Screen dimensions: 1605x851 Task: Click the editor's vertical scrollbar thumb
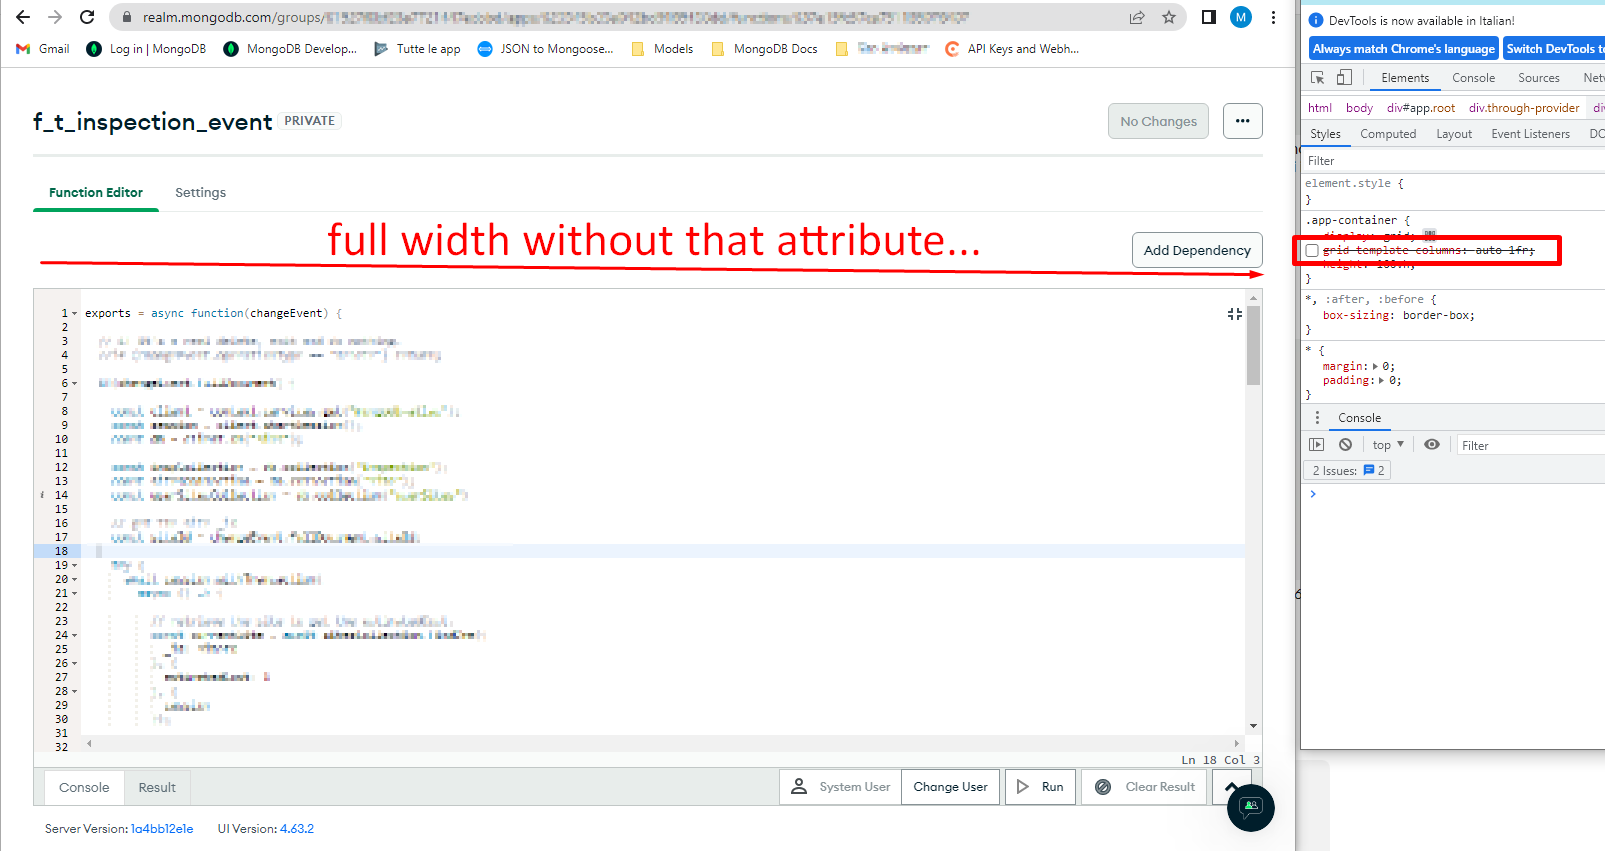[1253, 345]
